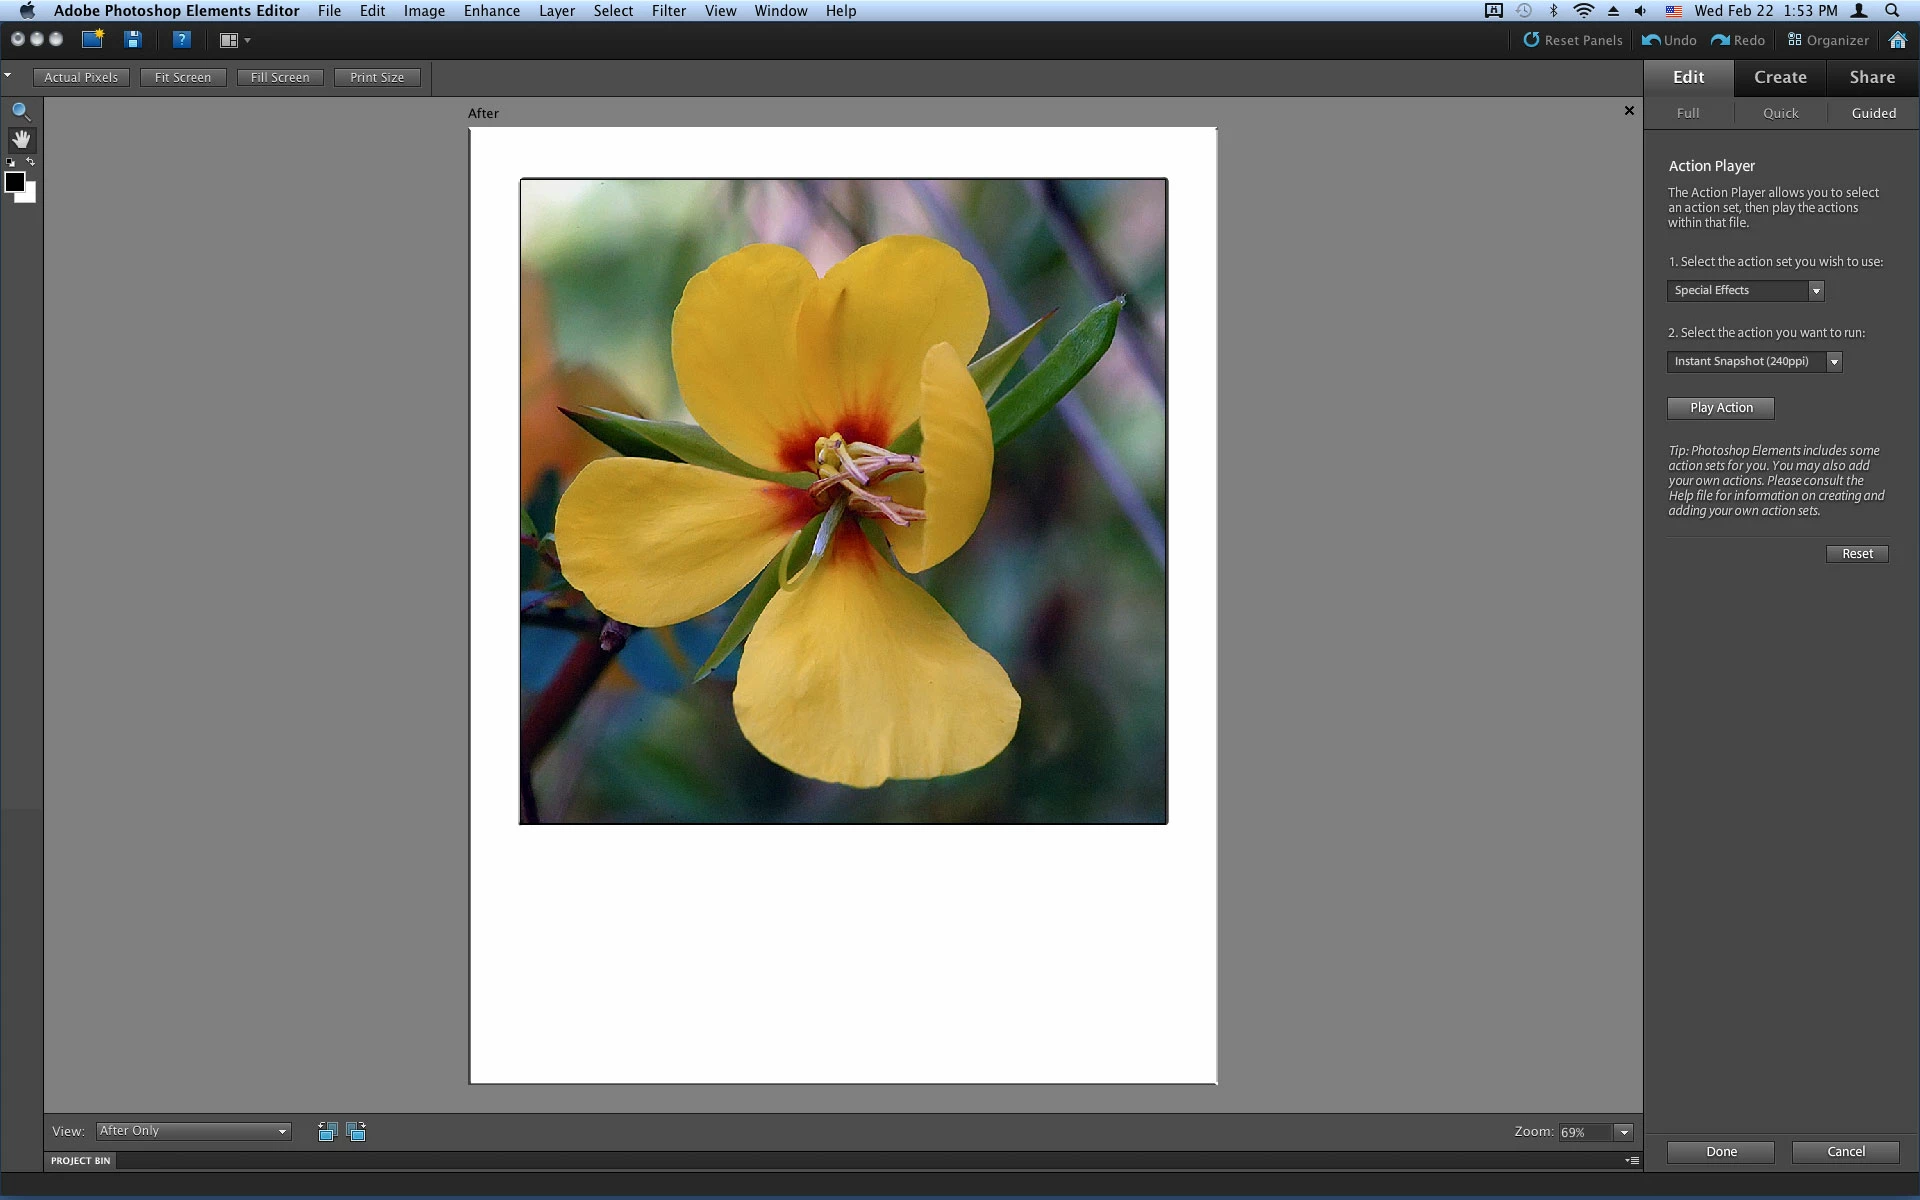Swap foreground and background colors
This screenshot has height=1200, width=1920.
[31, 162]
